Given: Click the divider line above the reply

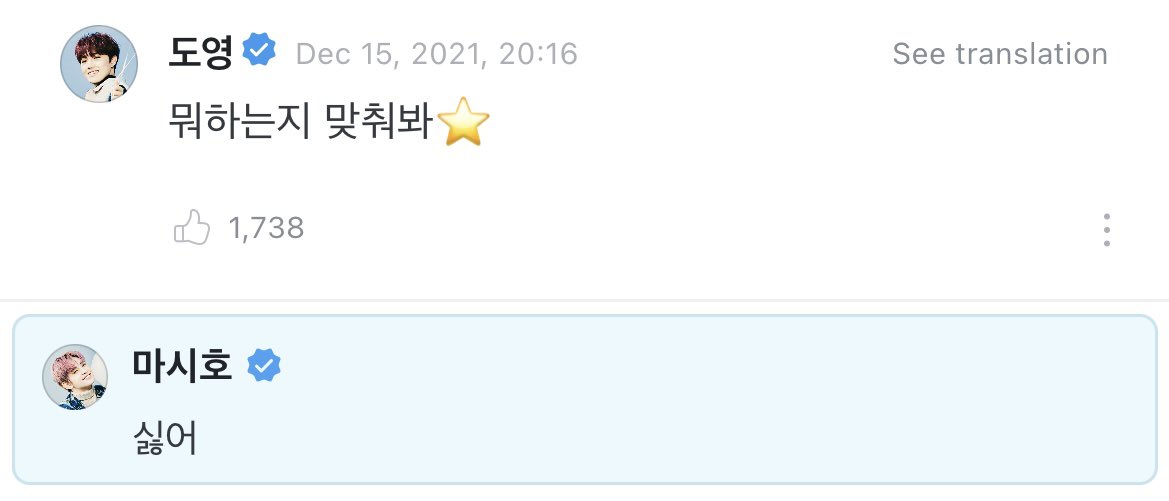Looking at the screenshot, I should click(x=584, y=300).
